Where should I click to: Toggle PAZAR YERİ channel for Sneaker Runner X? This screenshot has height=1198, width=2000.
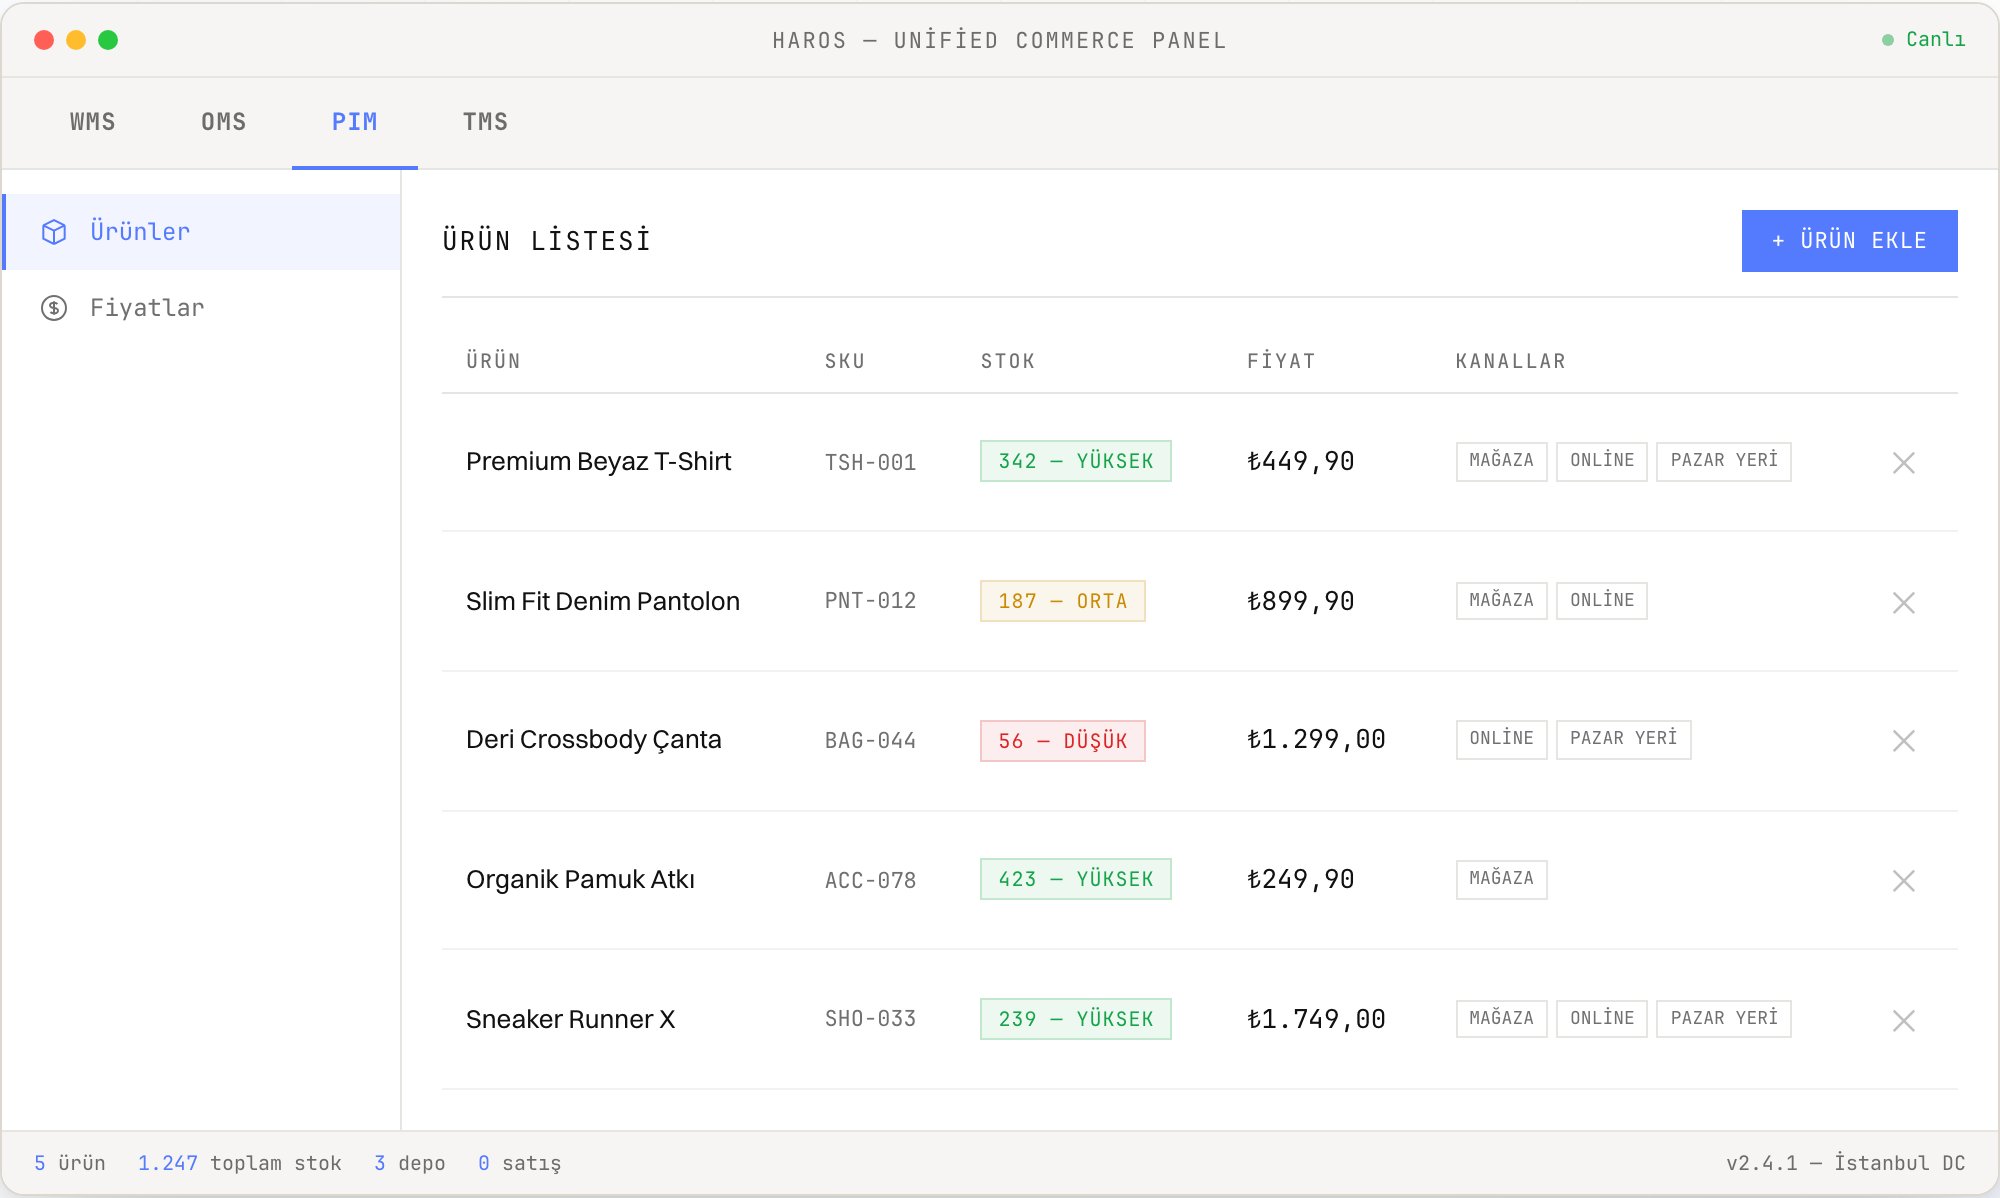[x=1723, y=1019]
